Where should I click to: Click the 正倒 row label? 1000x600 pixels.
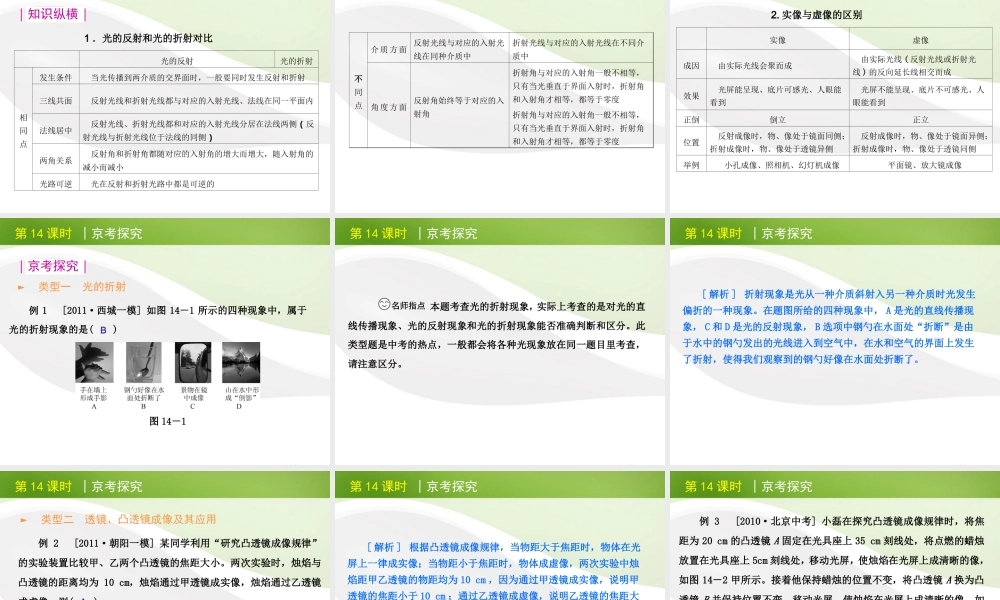coord(691,119)
